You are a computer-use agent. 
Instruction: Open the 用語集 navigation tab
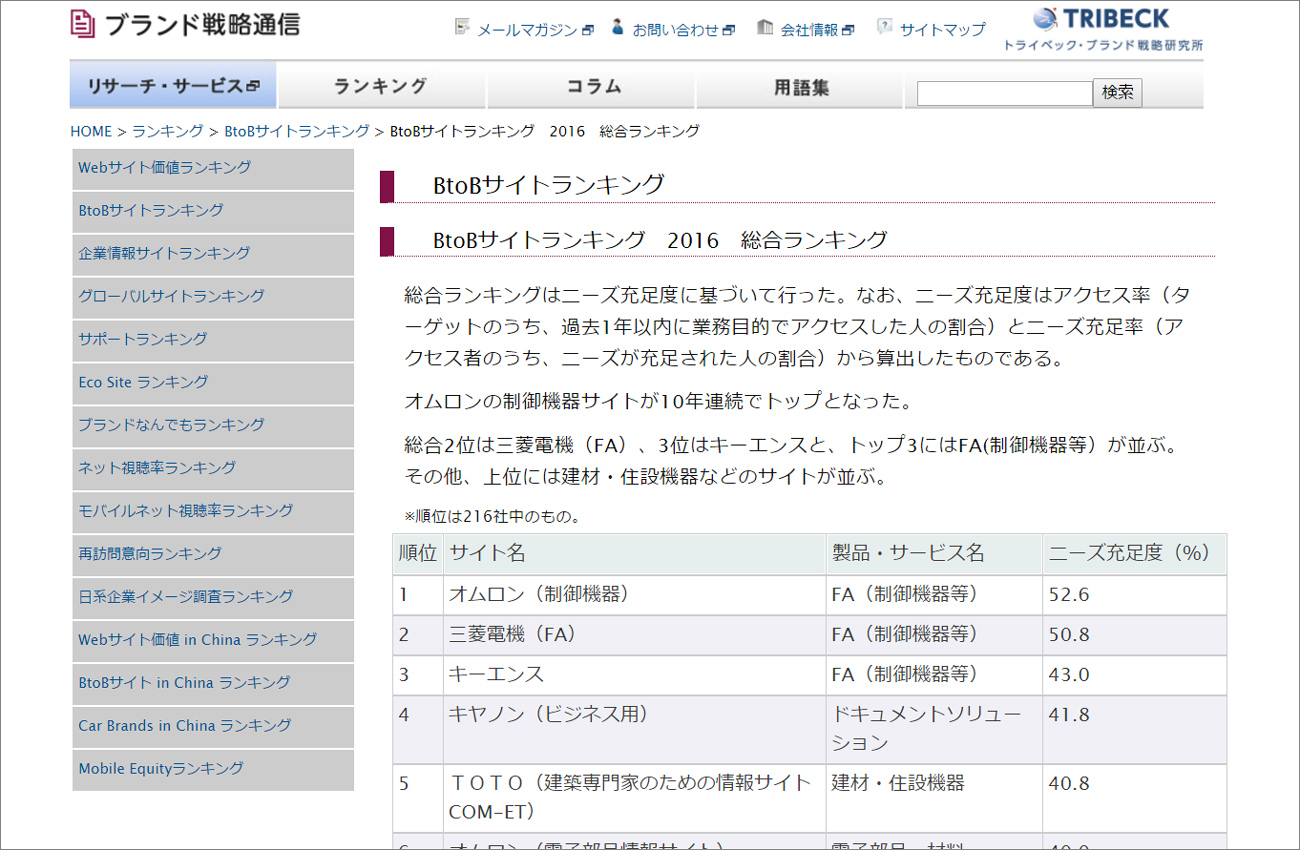[800, 86]
